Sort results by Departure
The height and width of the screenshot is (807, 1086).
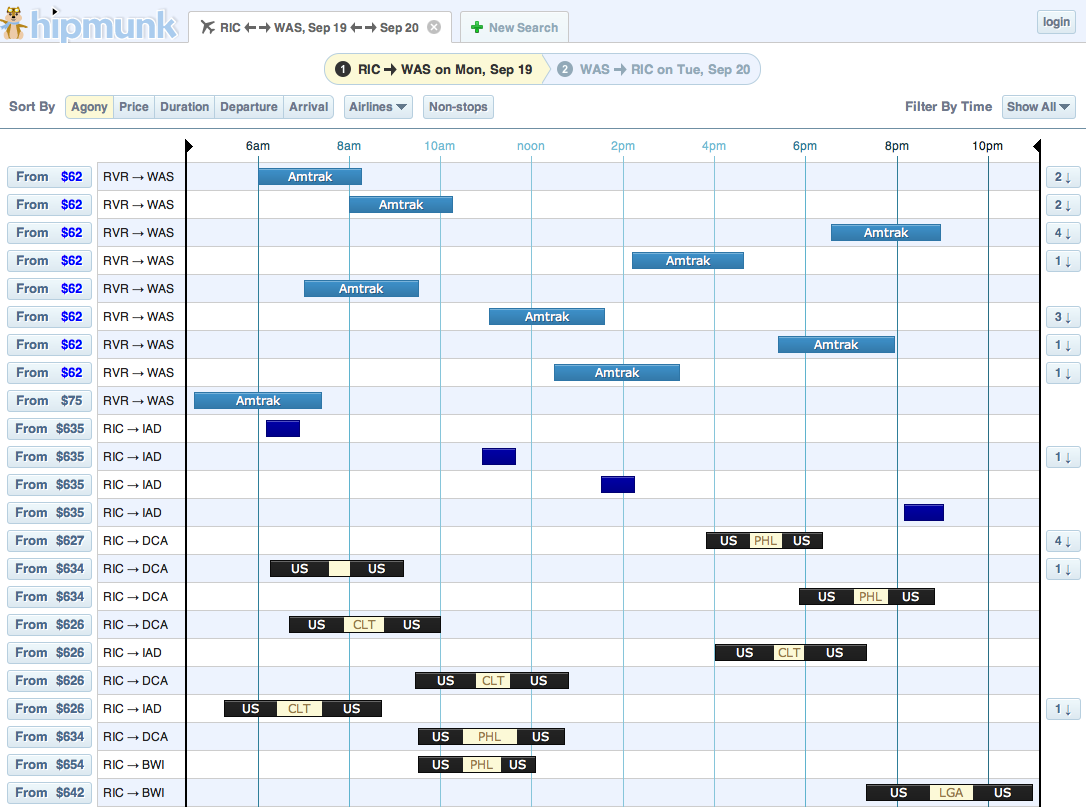249,107
